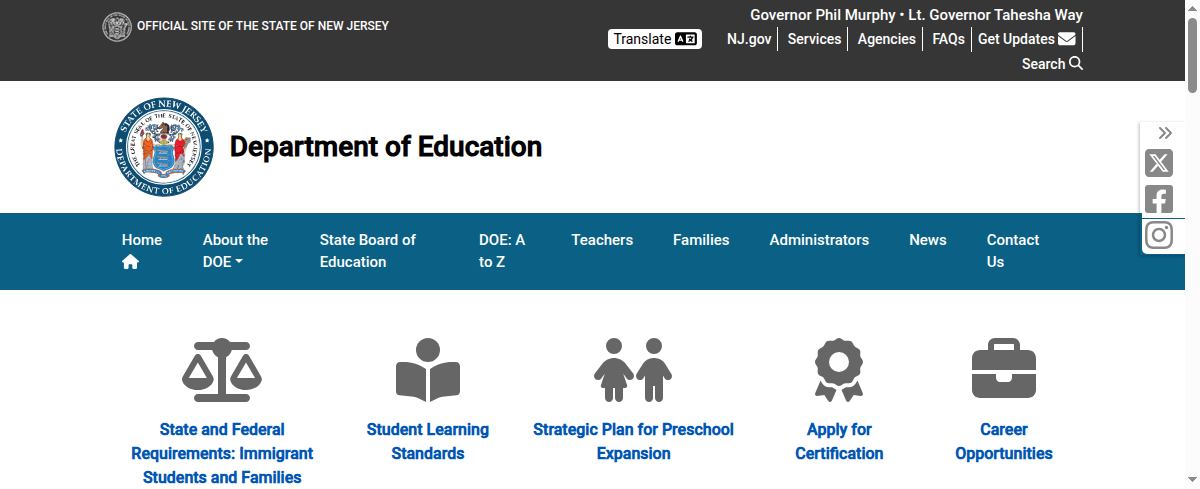Image resolution: width=1200 pixels, height=489 pixels.
Task: Click the student reading book icon
Action: (x=428, y=369)
